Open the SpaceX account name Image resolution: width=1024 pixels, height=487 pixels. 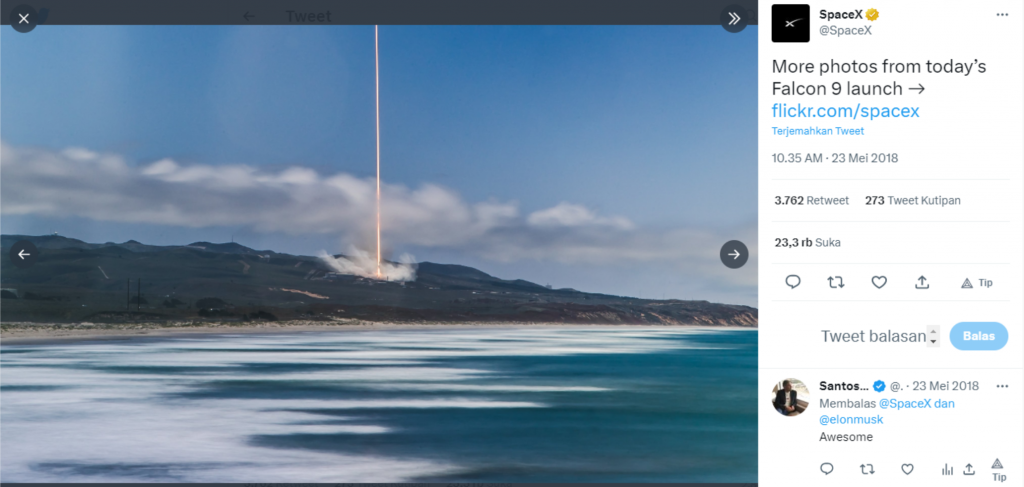840,15
